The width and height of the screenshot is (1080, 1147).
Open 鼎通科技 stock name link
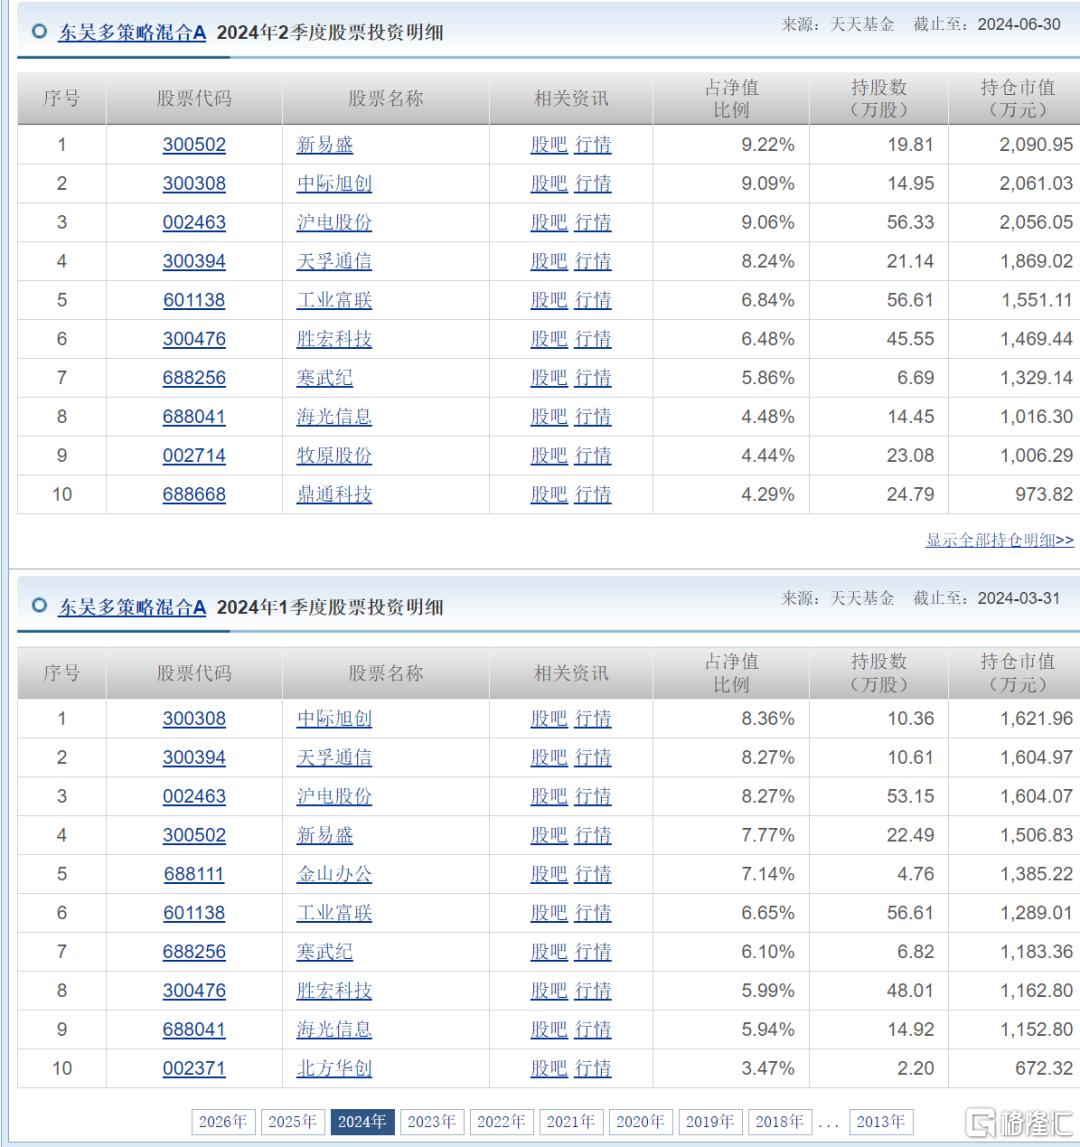(334, 494)
